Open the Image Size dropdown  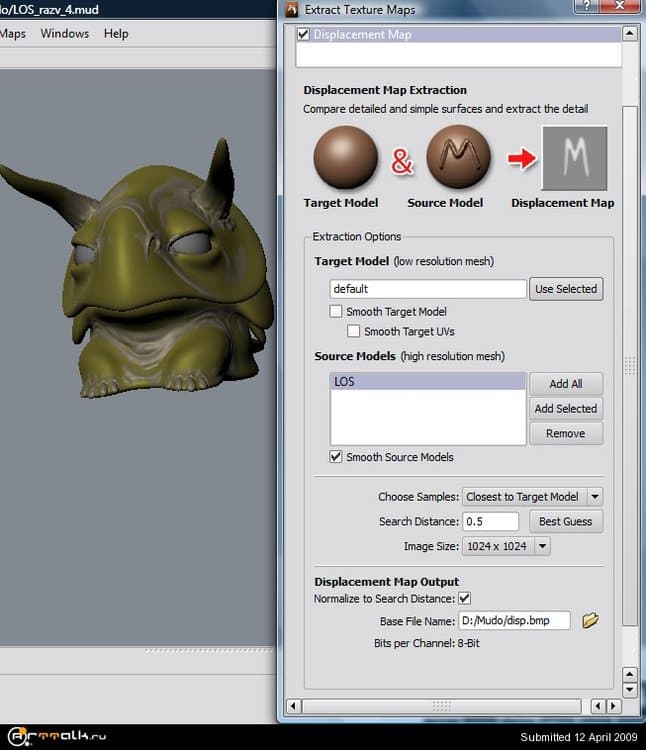[x=506, y=546]
